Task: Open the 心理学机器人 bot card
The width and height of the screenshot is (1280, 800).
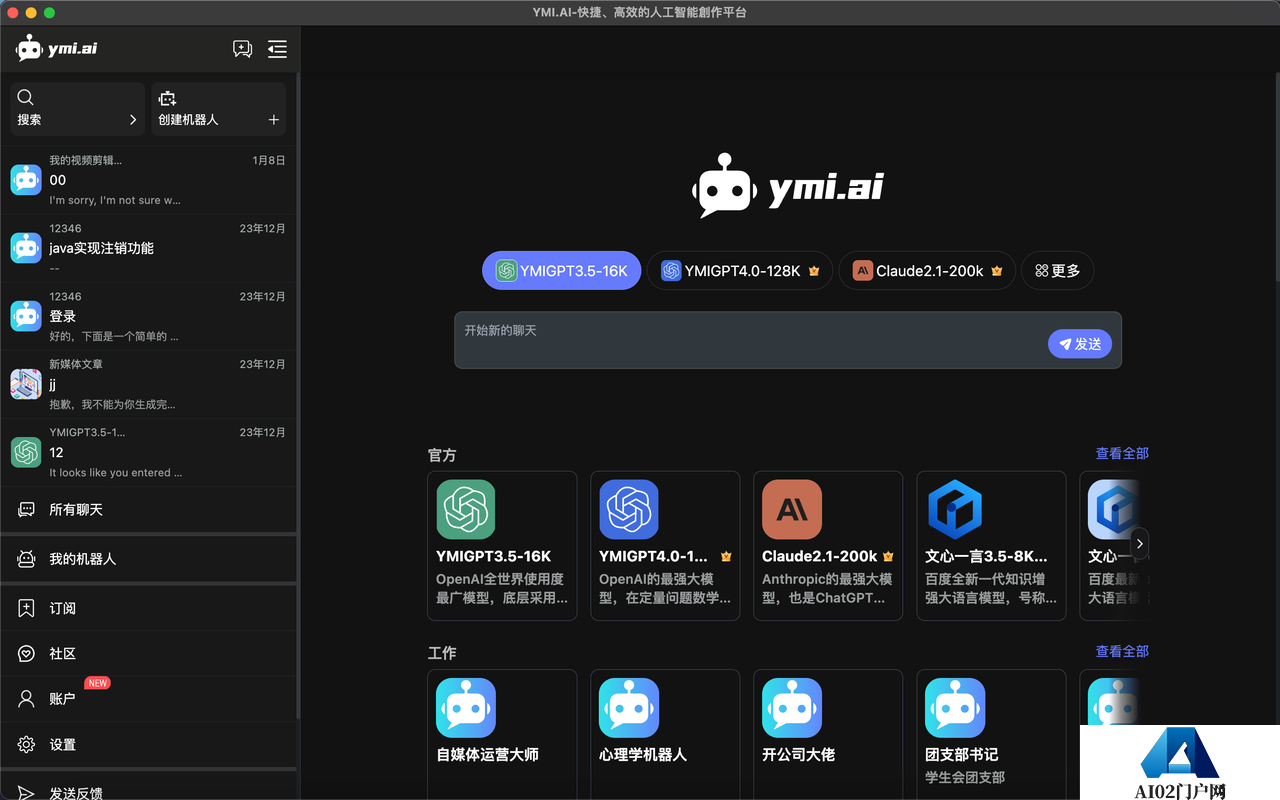Action: point(665,735)
